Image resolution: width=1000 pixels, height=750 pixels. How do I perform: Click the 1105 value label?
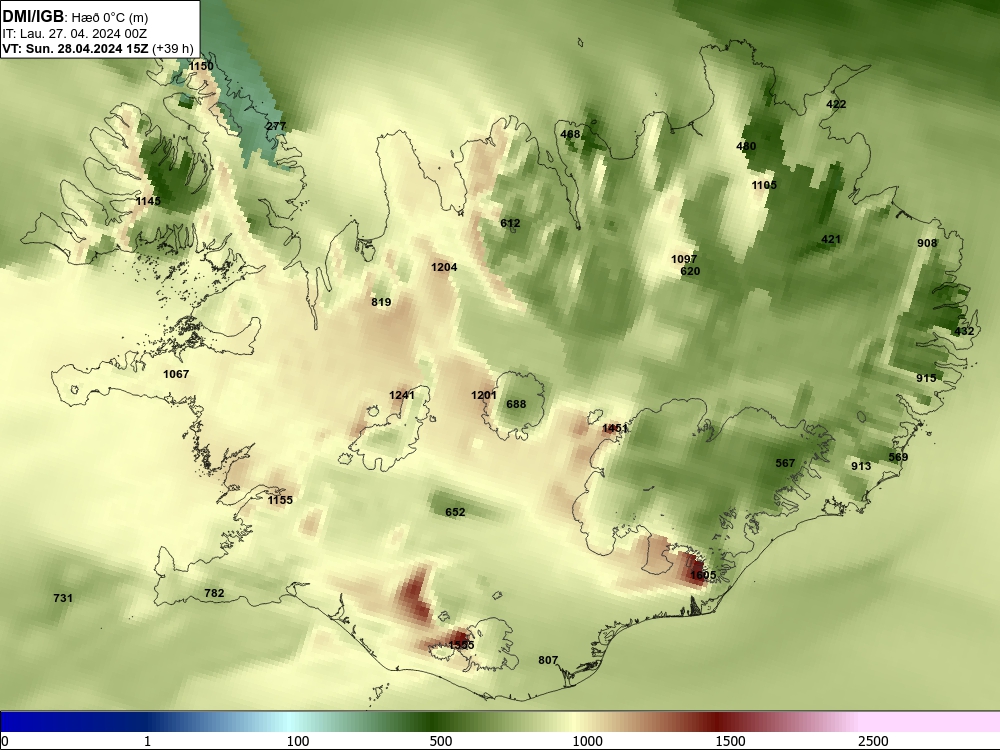pyautogui.click(x=764, y=185)
